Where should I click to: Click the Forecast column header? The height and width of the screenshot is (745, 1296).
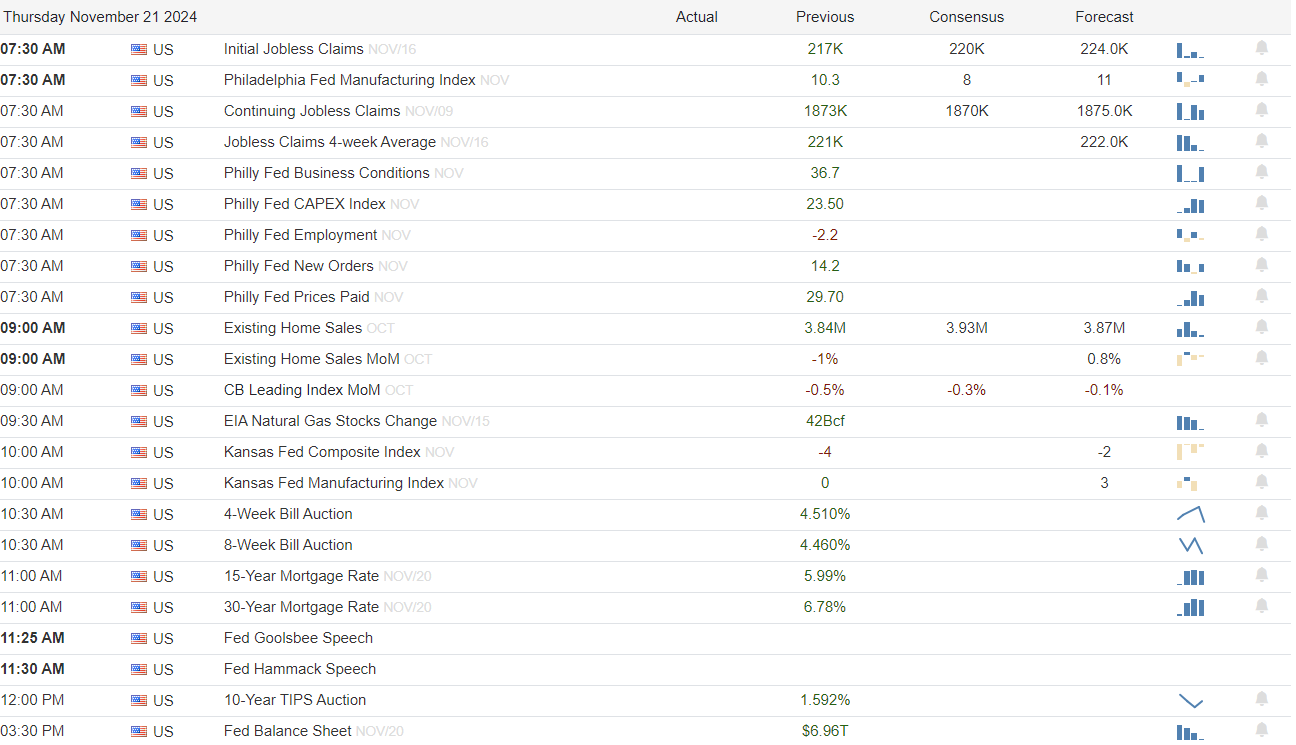(1105, 17)
